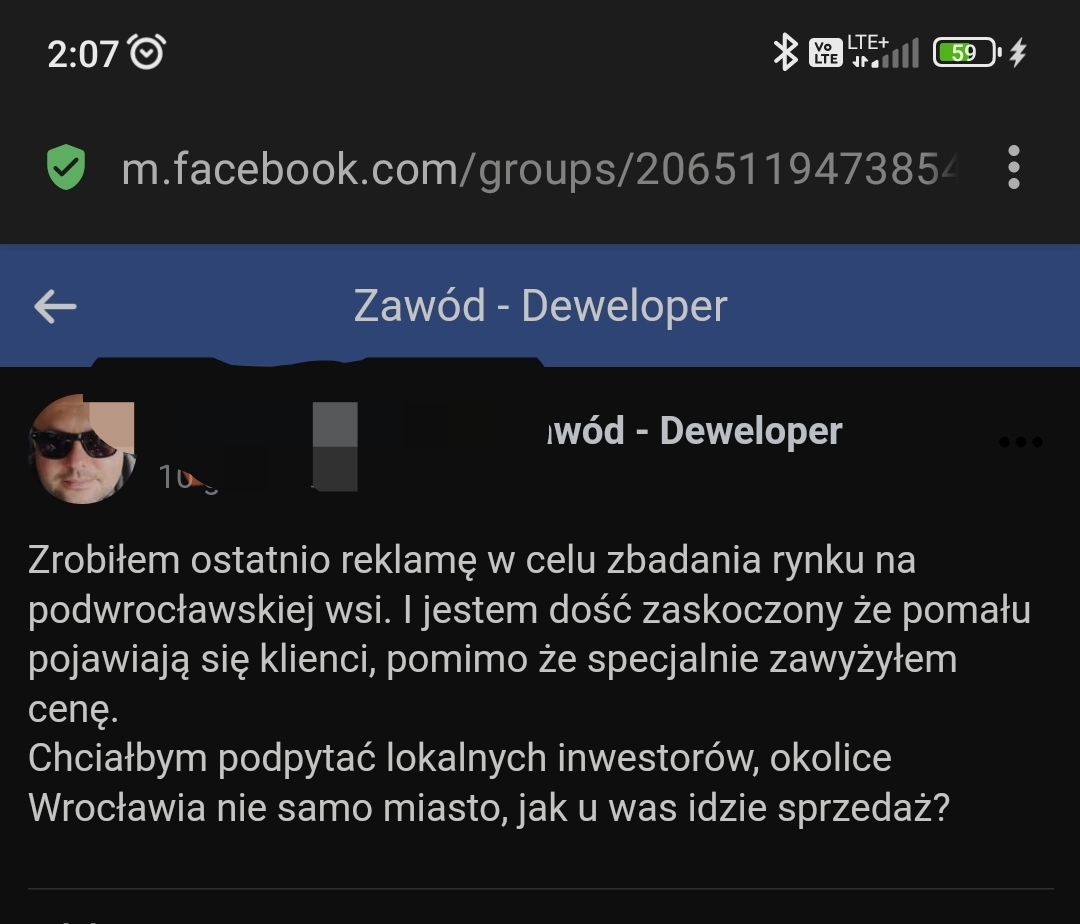Tap the sentence beginning Chciałbym podpytać lokalnych

489,782
